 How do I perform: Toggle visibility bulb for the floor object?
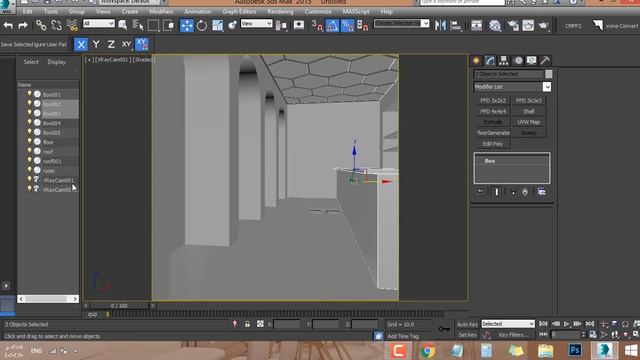(x=29, y=141)
